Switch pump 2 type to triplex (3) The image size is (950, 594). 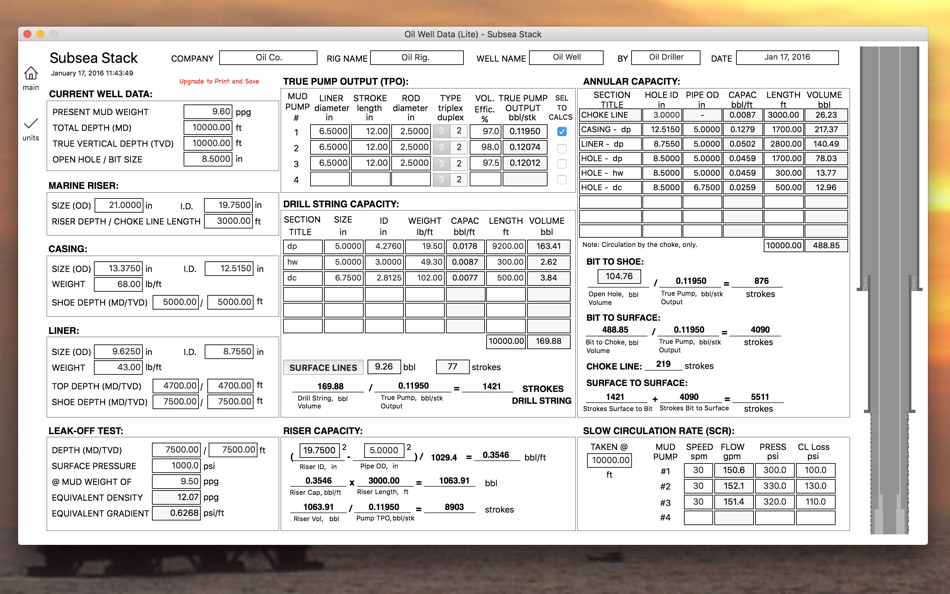pyautogui.click(x=441, y=148)
